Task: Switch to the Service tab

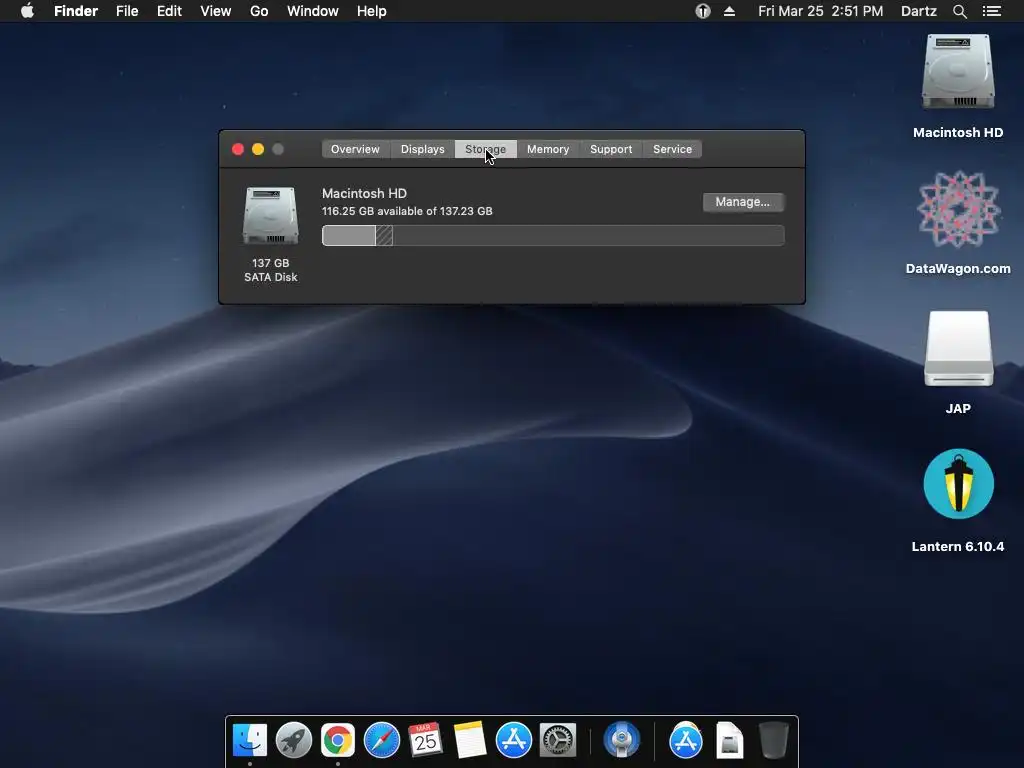Action: [x=672, y=149]
